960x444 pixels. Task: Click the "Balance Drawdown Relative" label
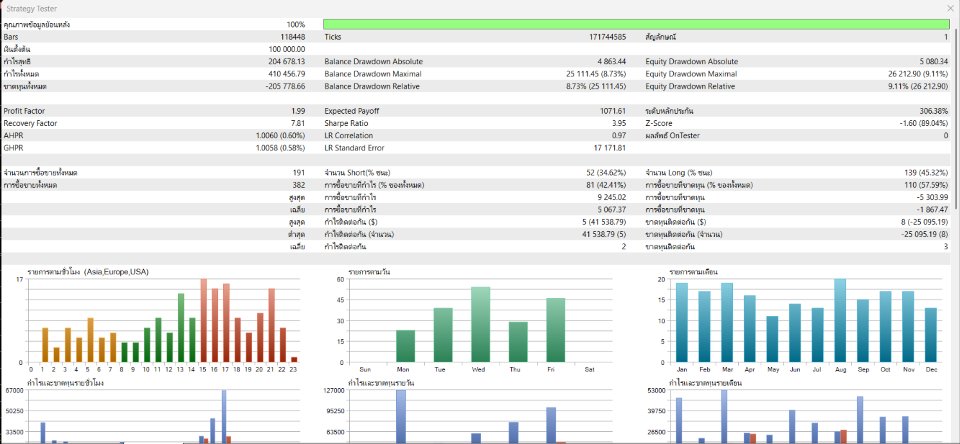tap(372, 86)
